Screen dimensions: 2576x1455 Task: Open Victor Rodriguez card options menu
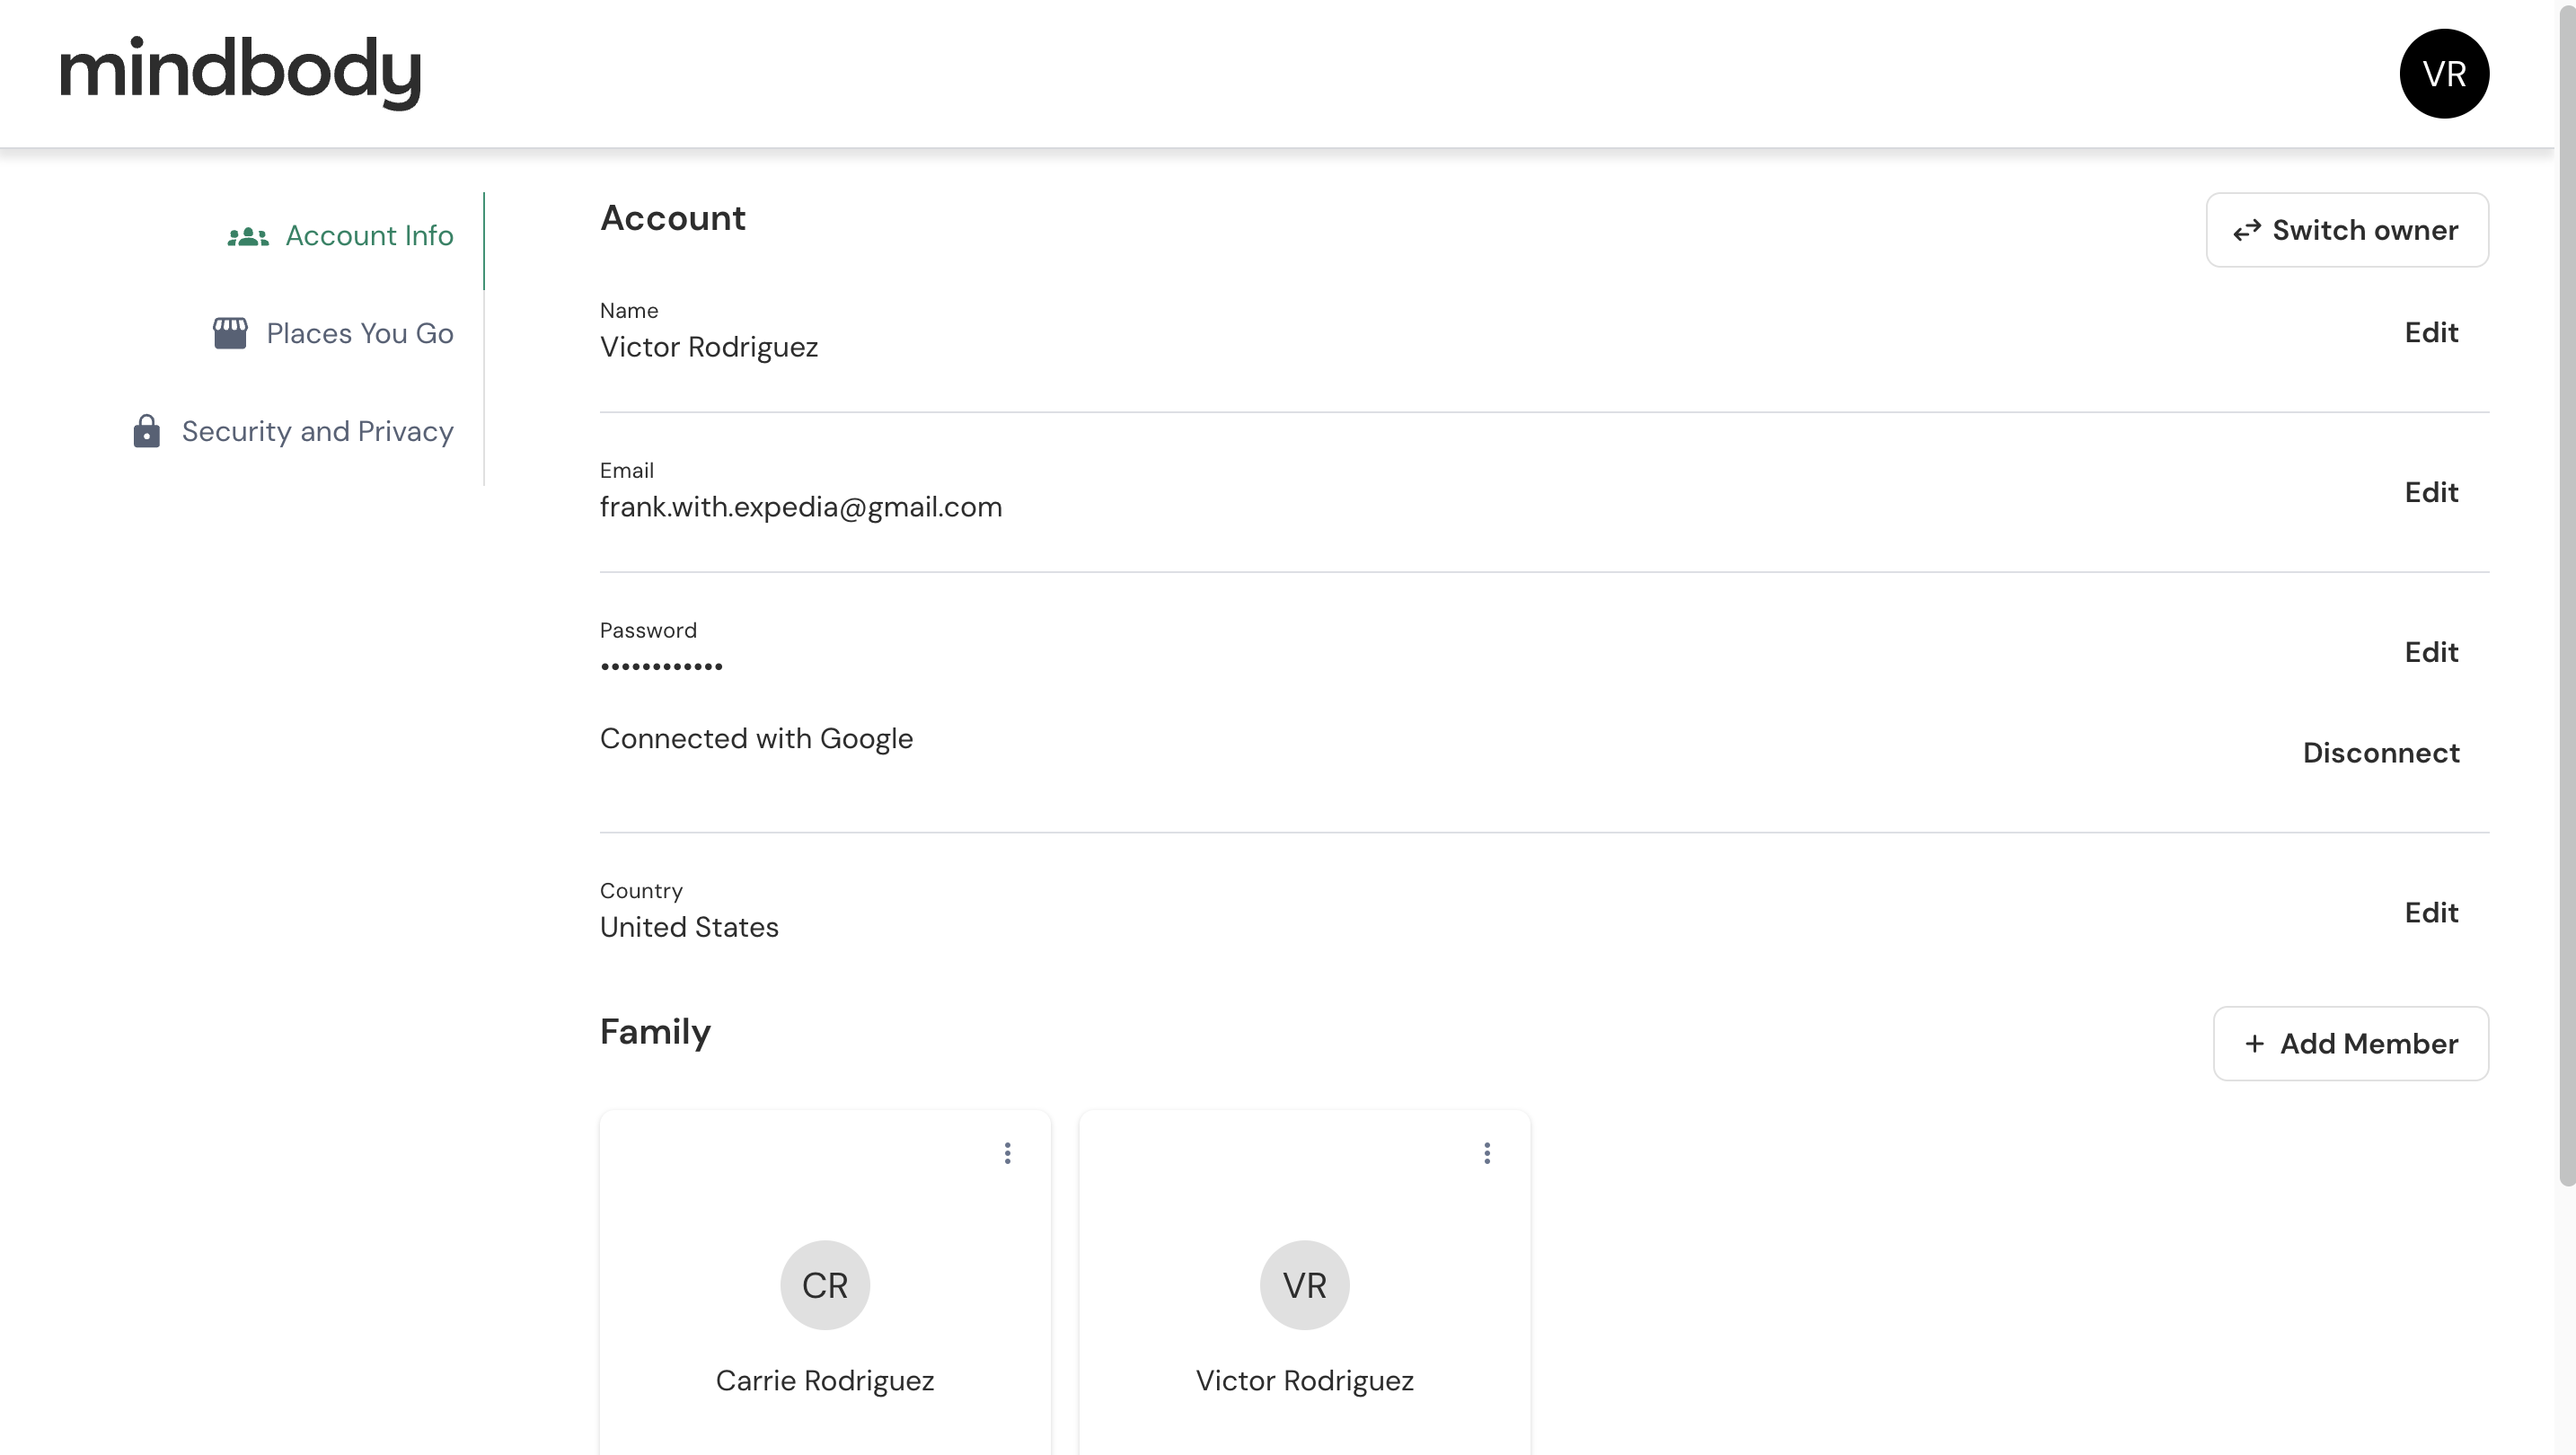[1487, 1153]
